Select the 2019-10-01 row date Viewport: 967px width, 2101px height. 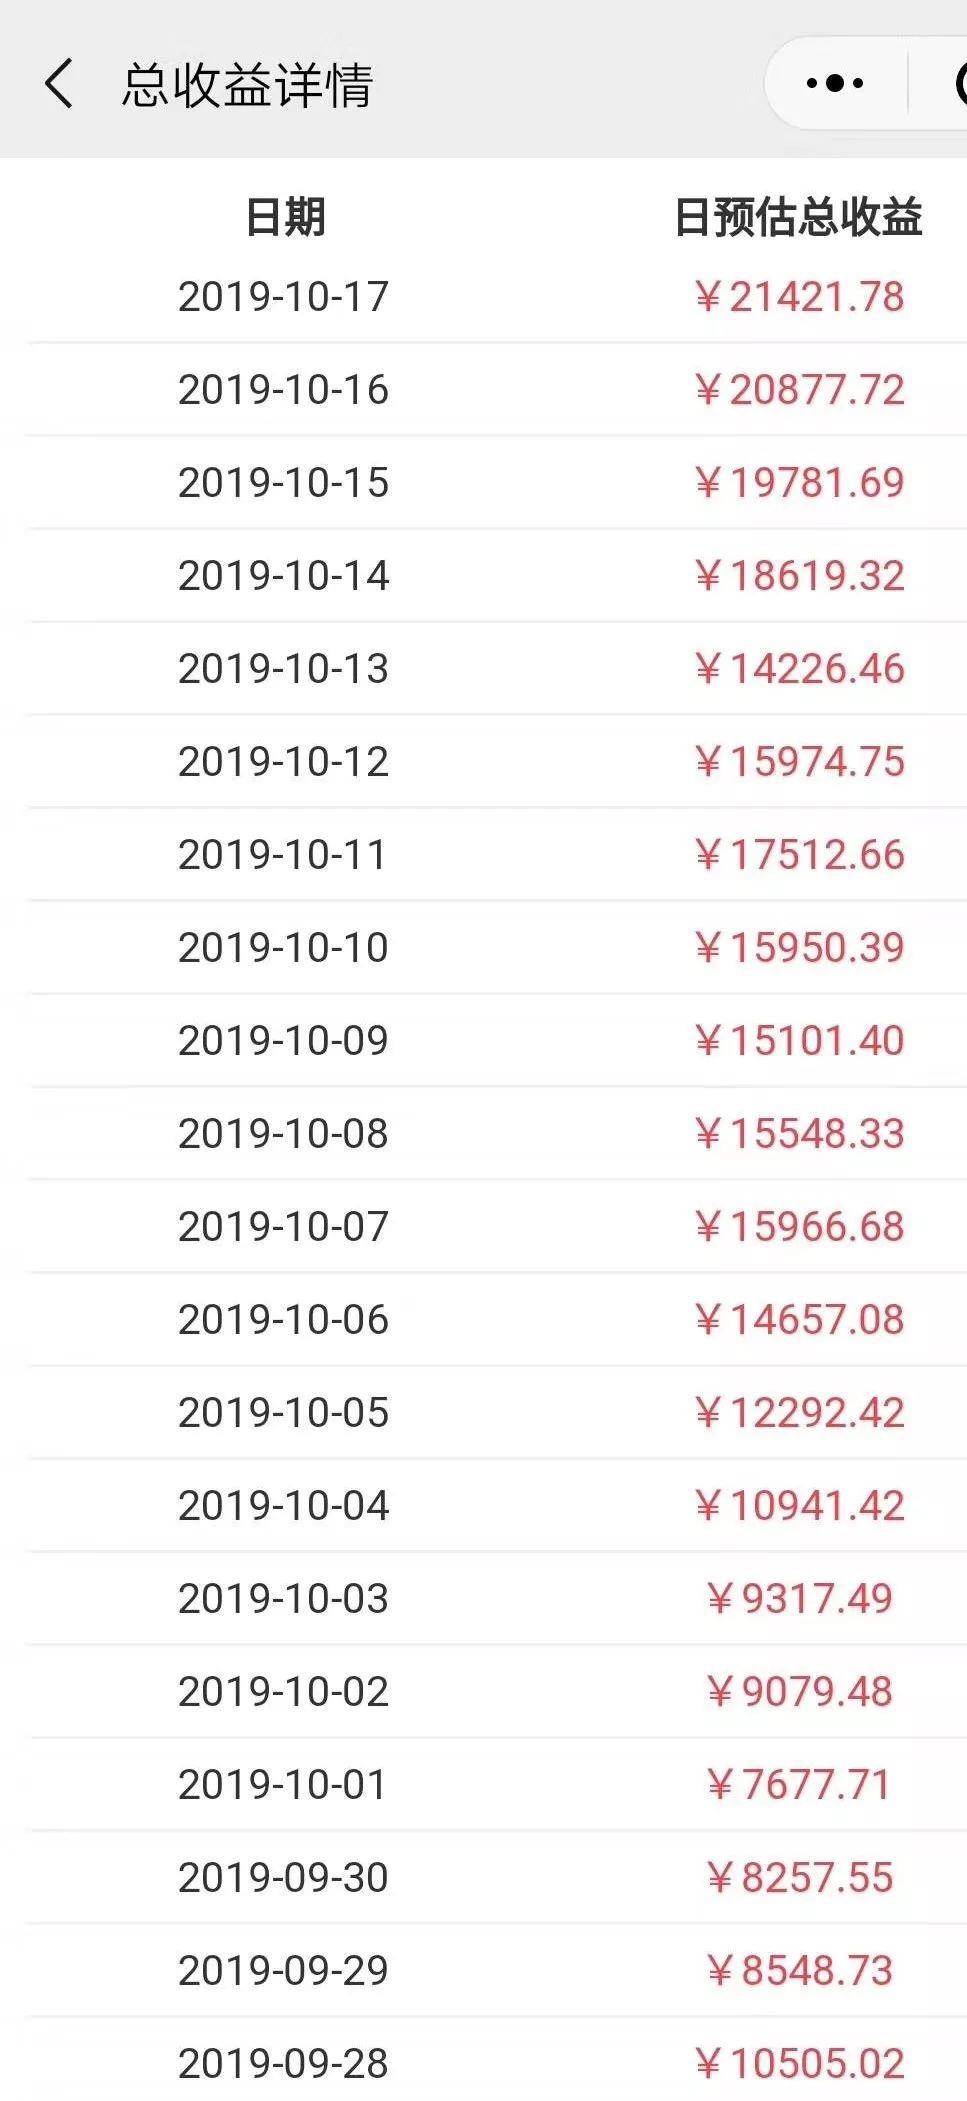[x=283, y=1784]
